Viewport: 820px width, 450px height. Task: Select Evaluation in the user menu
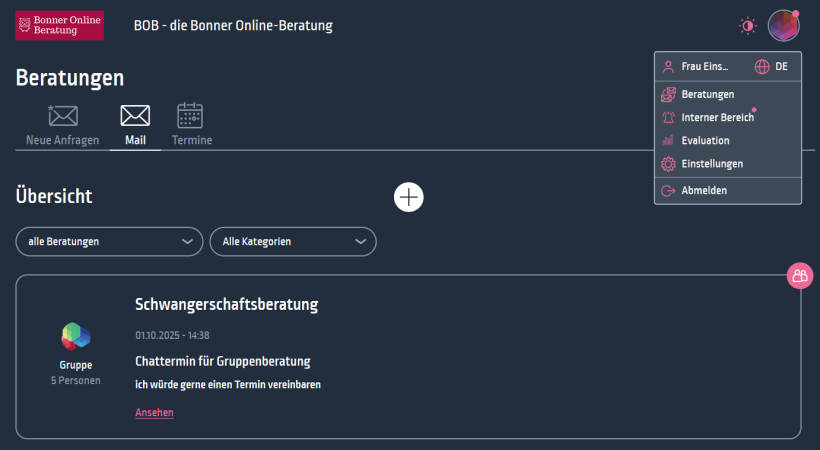[x=705, y=141]
